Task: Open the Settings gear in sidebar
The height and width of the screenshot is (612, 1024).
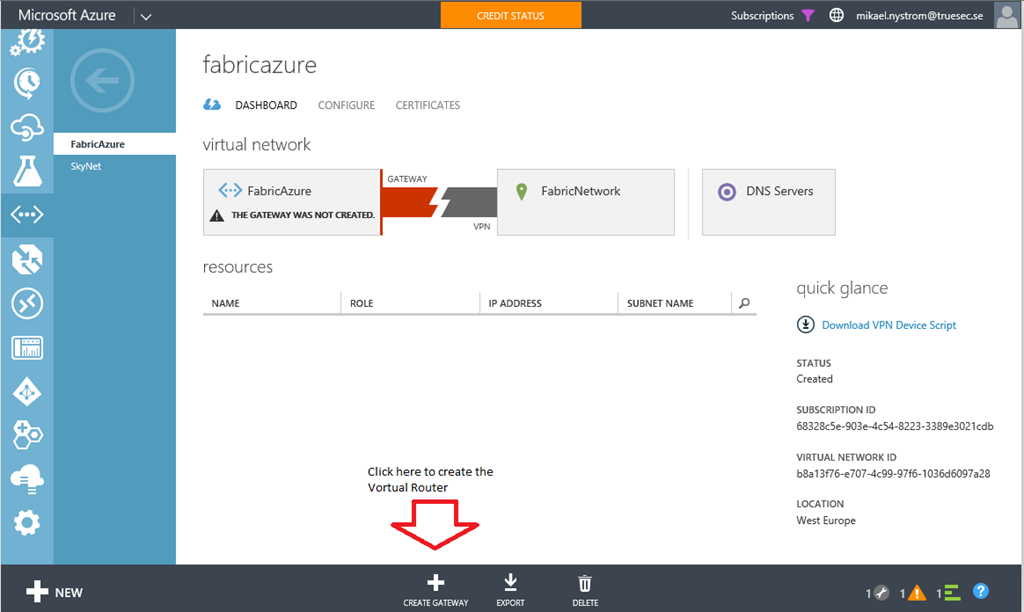Action: coord(27,522)
